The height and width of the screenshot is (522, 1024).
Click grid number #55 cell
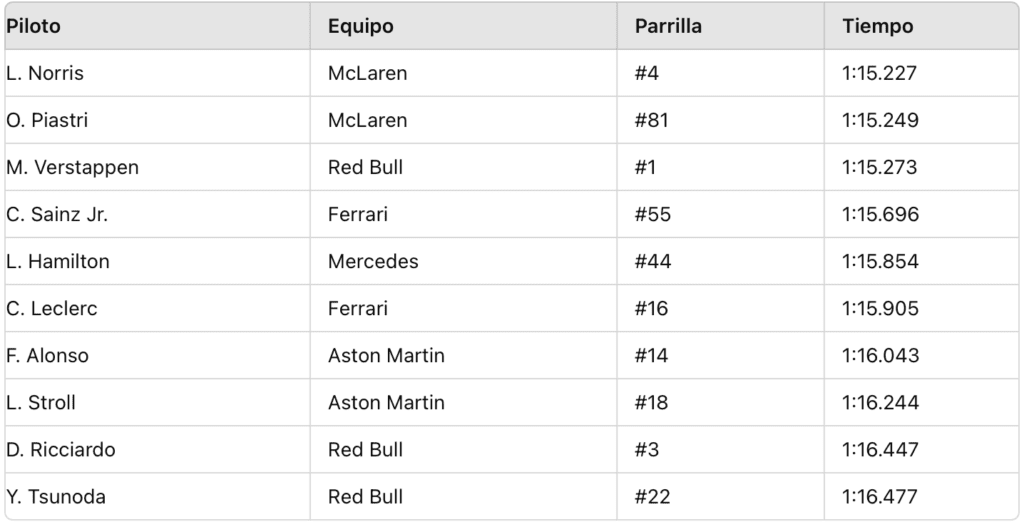tap(652, 214)
